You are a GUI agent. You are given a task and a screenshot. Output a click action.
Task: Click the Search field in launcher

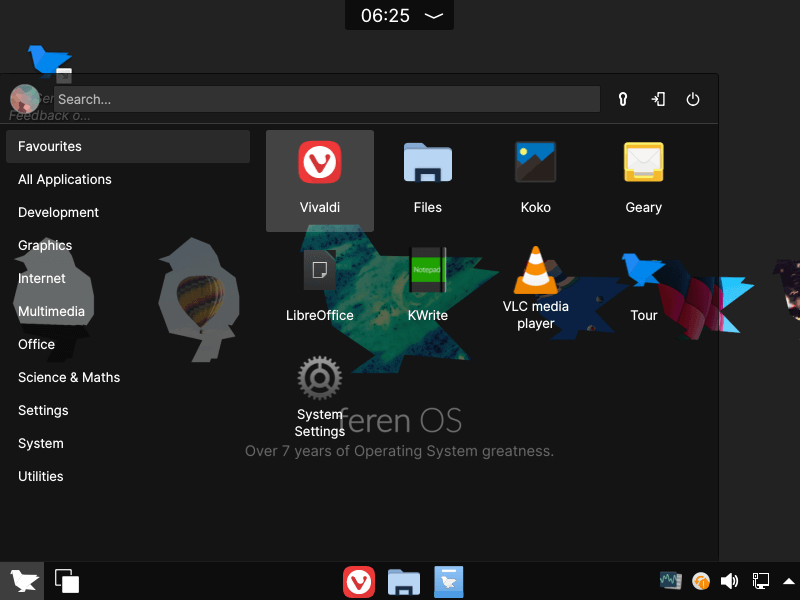point(327,99)
